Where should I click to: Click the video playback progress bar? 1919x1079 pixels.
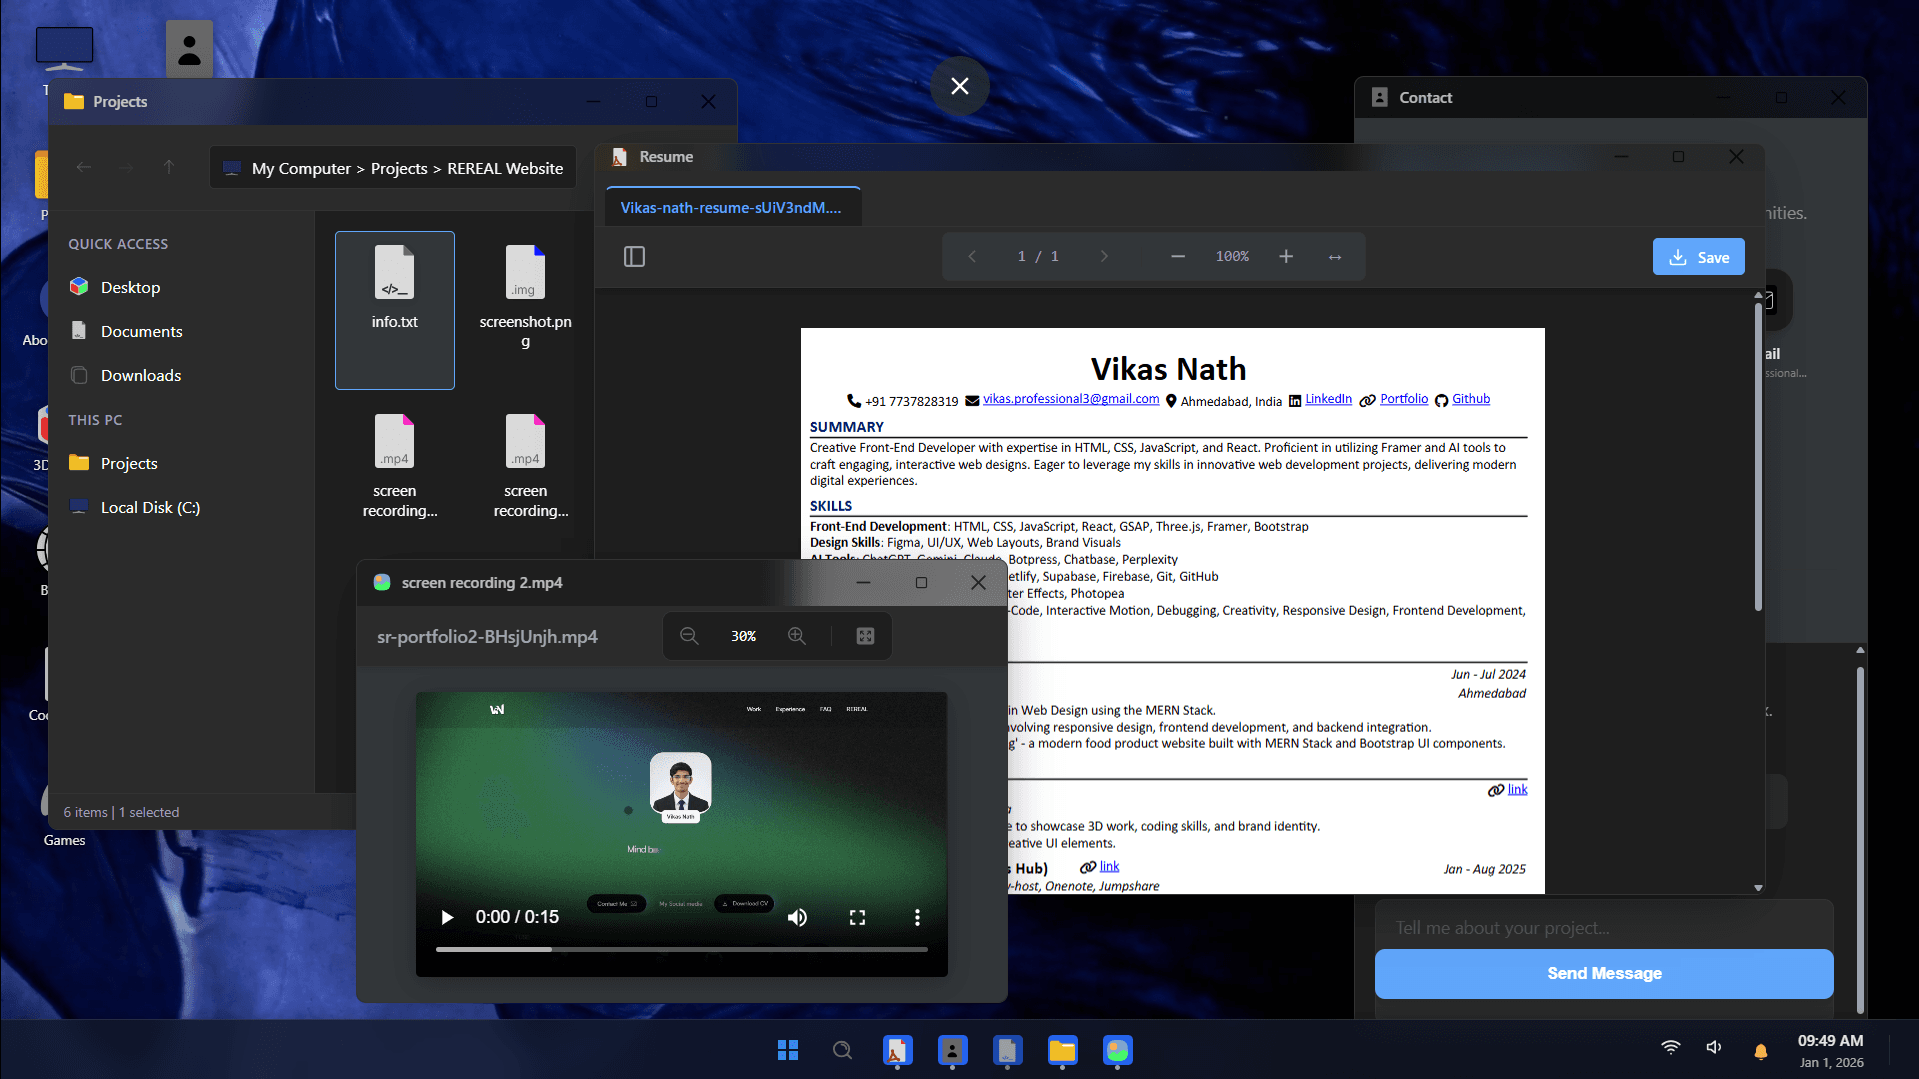point(681,948)
